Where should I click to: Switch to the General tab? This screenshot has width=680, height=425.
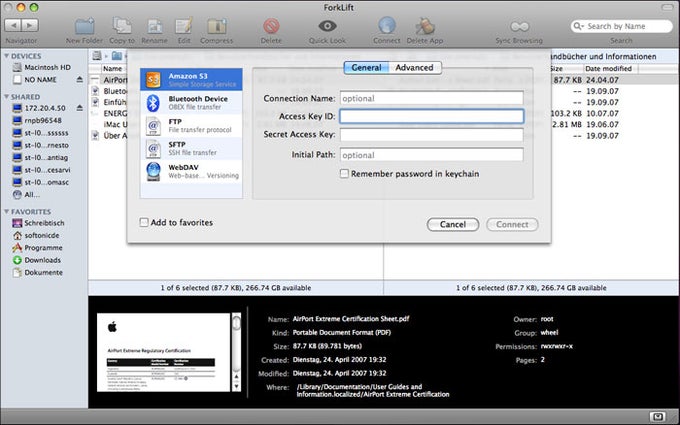(x=366, y=68)
